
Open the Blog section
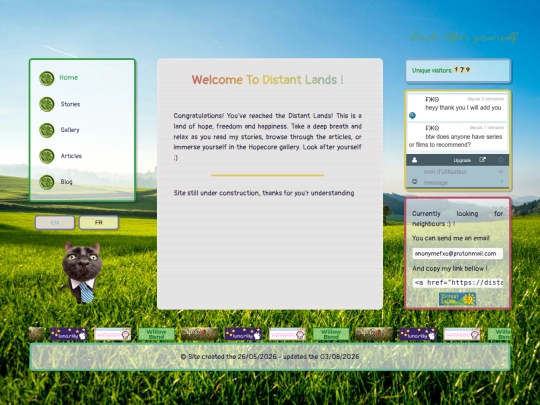point(66,182)
